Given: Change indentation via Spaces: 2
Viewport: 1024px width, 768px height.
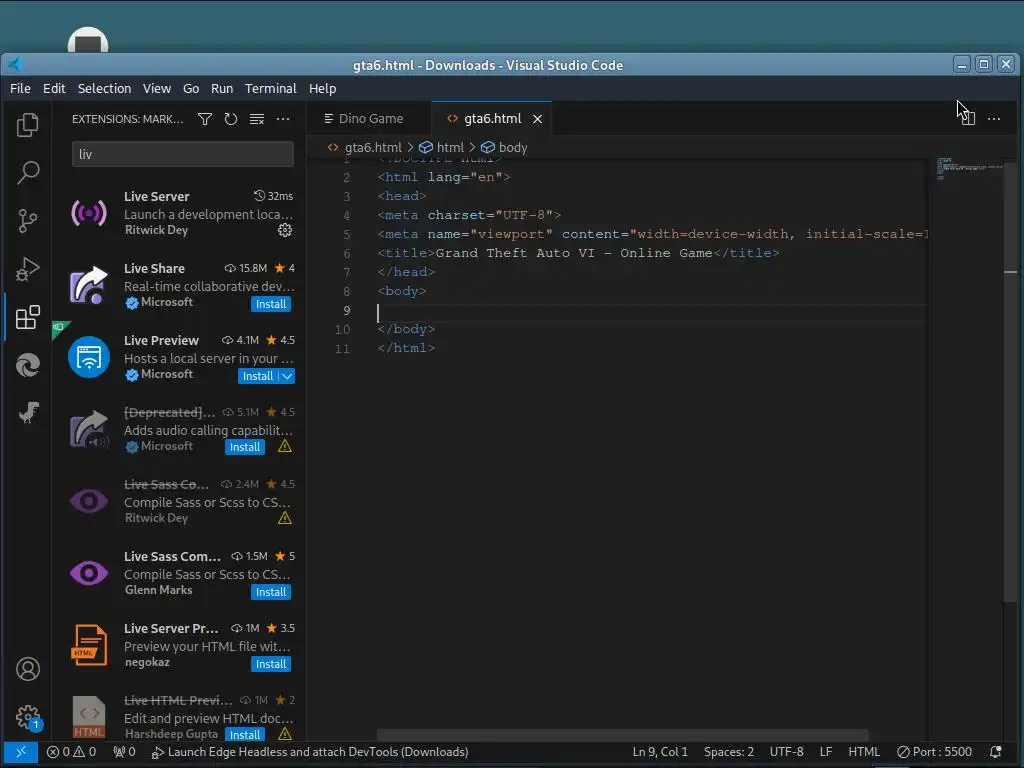Looking at the screenshot, I should tap(729, 752).
